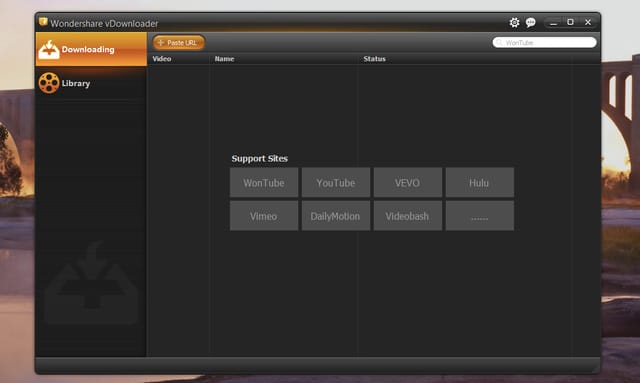
Task: Click the magnifier icon in search box
Action: pyautogui.click(x=499, y=42)
